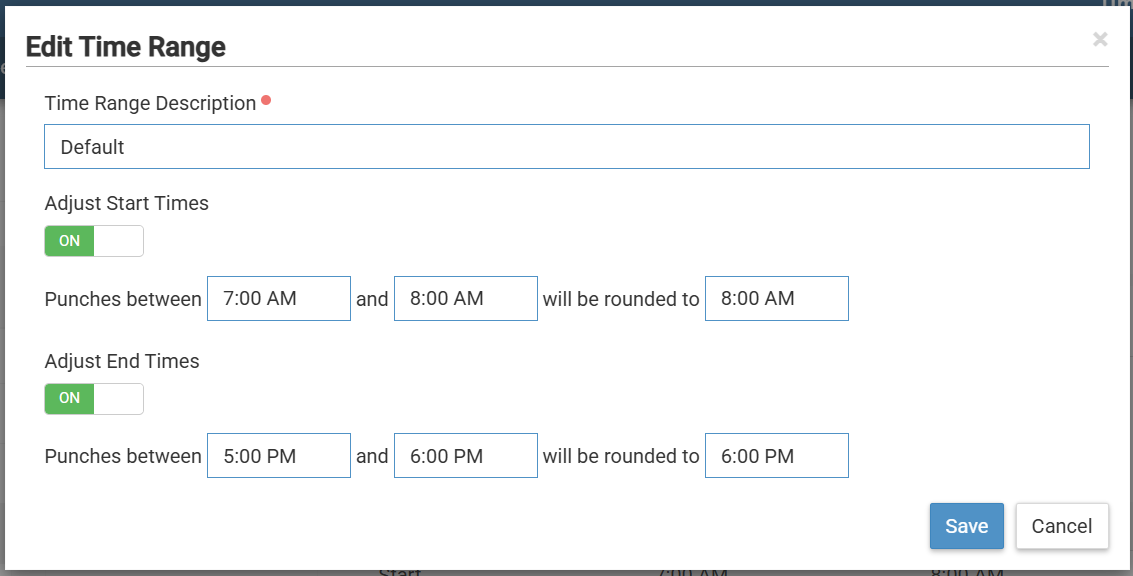The width and height of the screenshot is (1133, 576).
Task: Edit the start 'rounded to' 8:00 AM field
Action: click(x=777, y=298)
